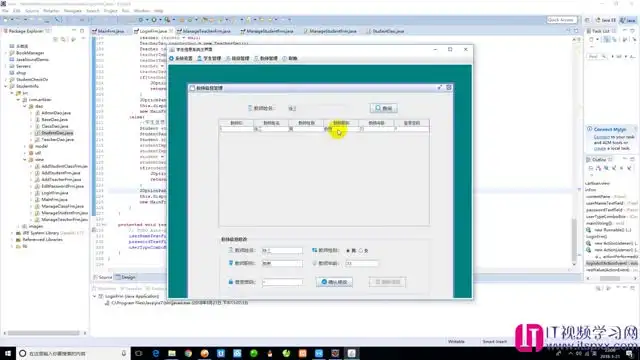Screen dimensions: 640x360
Task: Select AdminDao.java in Package Explorer
Action: [x=56, y=113]
